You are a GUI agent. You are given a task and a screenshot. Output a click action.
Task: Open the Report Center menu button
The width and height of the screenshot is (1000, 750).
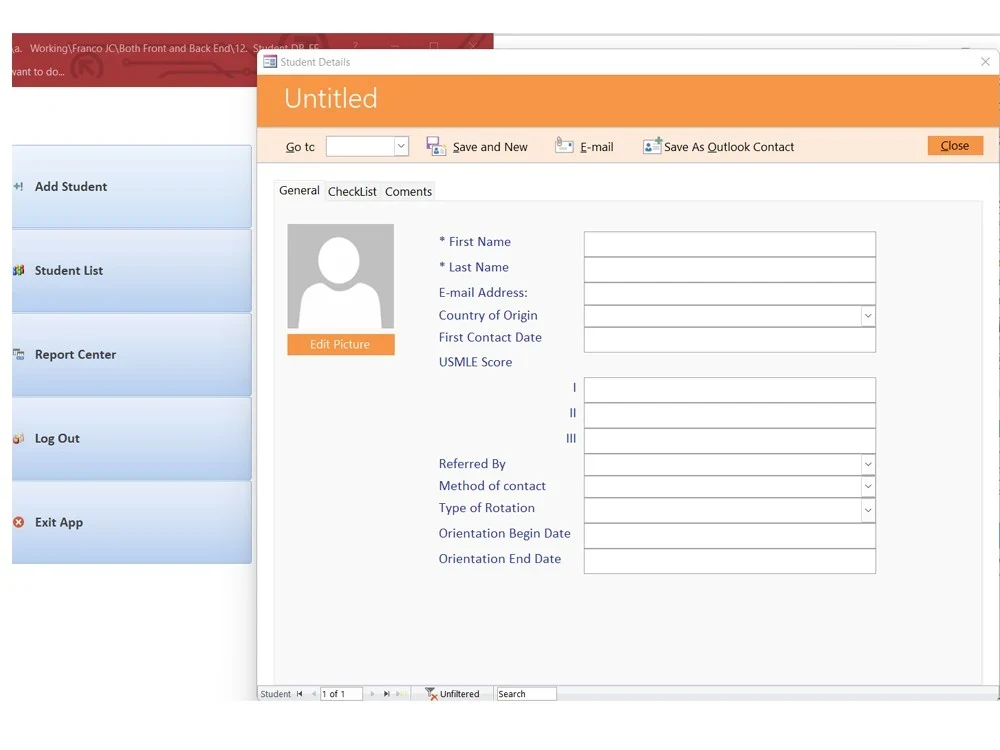(x=131, y=354)
